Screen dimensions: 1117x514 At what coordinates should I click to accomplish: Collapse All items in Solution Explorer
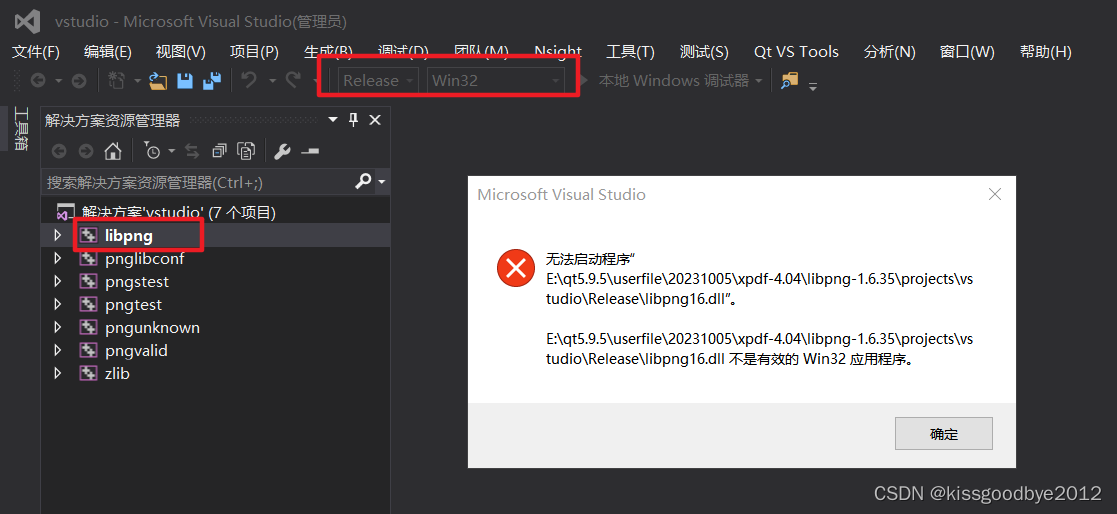[x=219, y=151]
